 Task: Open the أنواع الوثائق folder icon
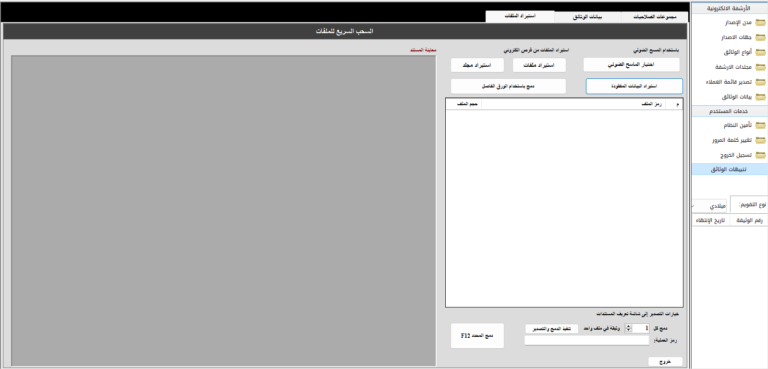(760, 52)
